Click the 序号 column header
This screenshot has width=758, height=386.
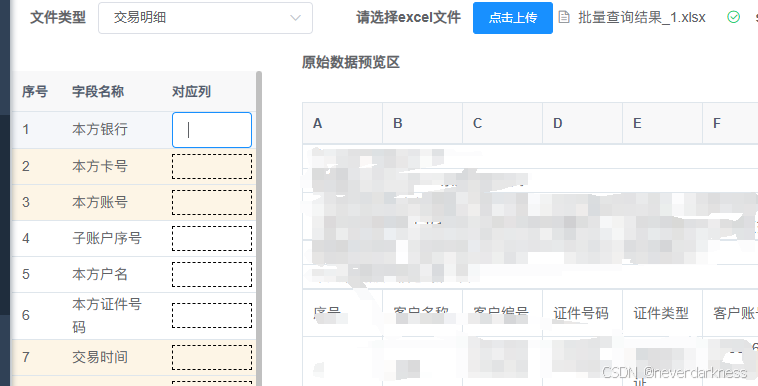[x=35, y=91]
